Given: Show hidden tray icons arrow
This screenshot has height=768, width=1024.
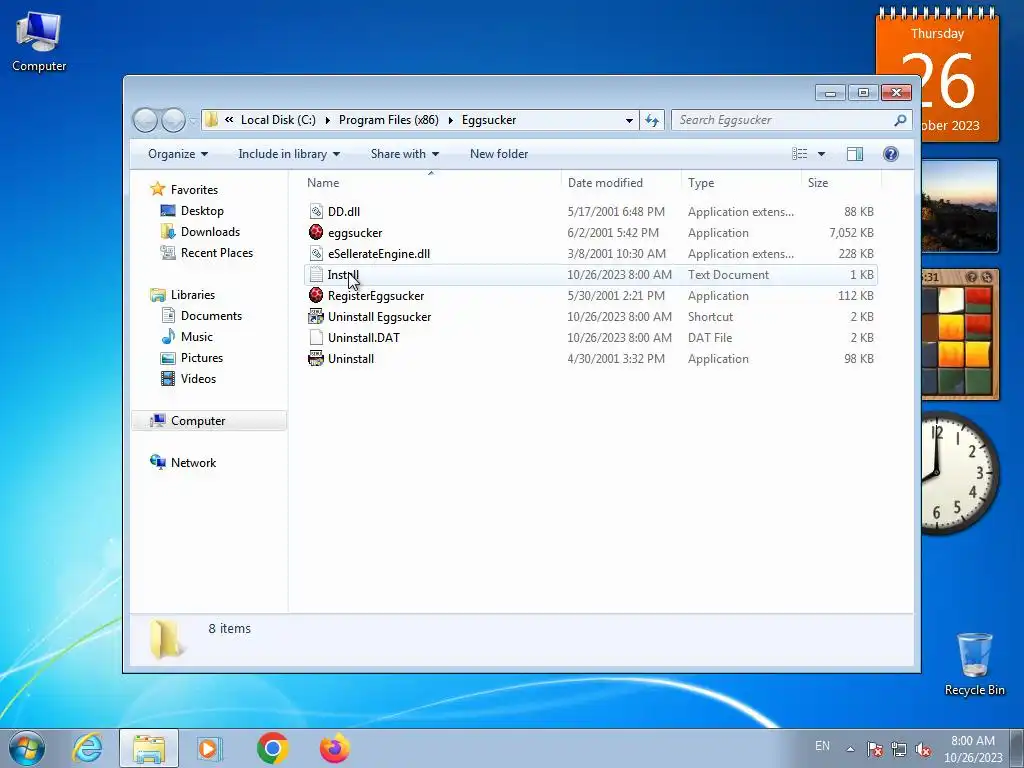Looking at the screenshot, I should point(850,749).
